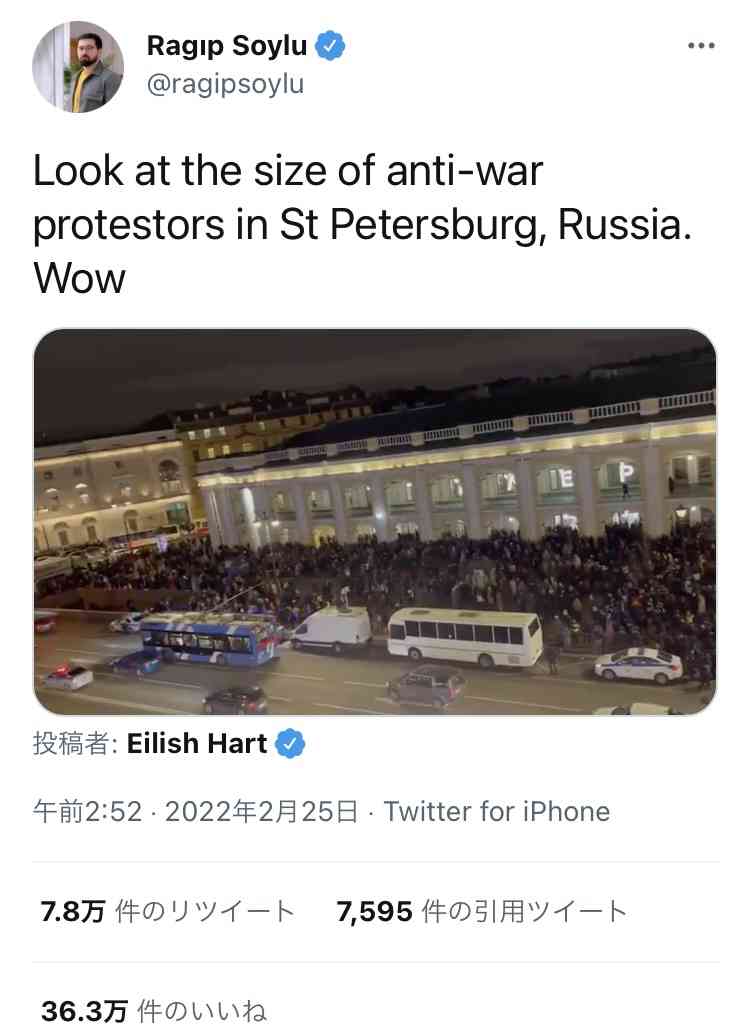Image resolution: width=750 pixels, height=1025 pixels.
Task: Open the @ragipsoylu handle
Action: pos(226,84)
